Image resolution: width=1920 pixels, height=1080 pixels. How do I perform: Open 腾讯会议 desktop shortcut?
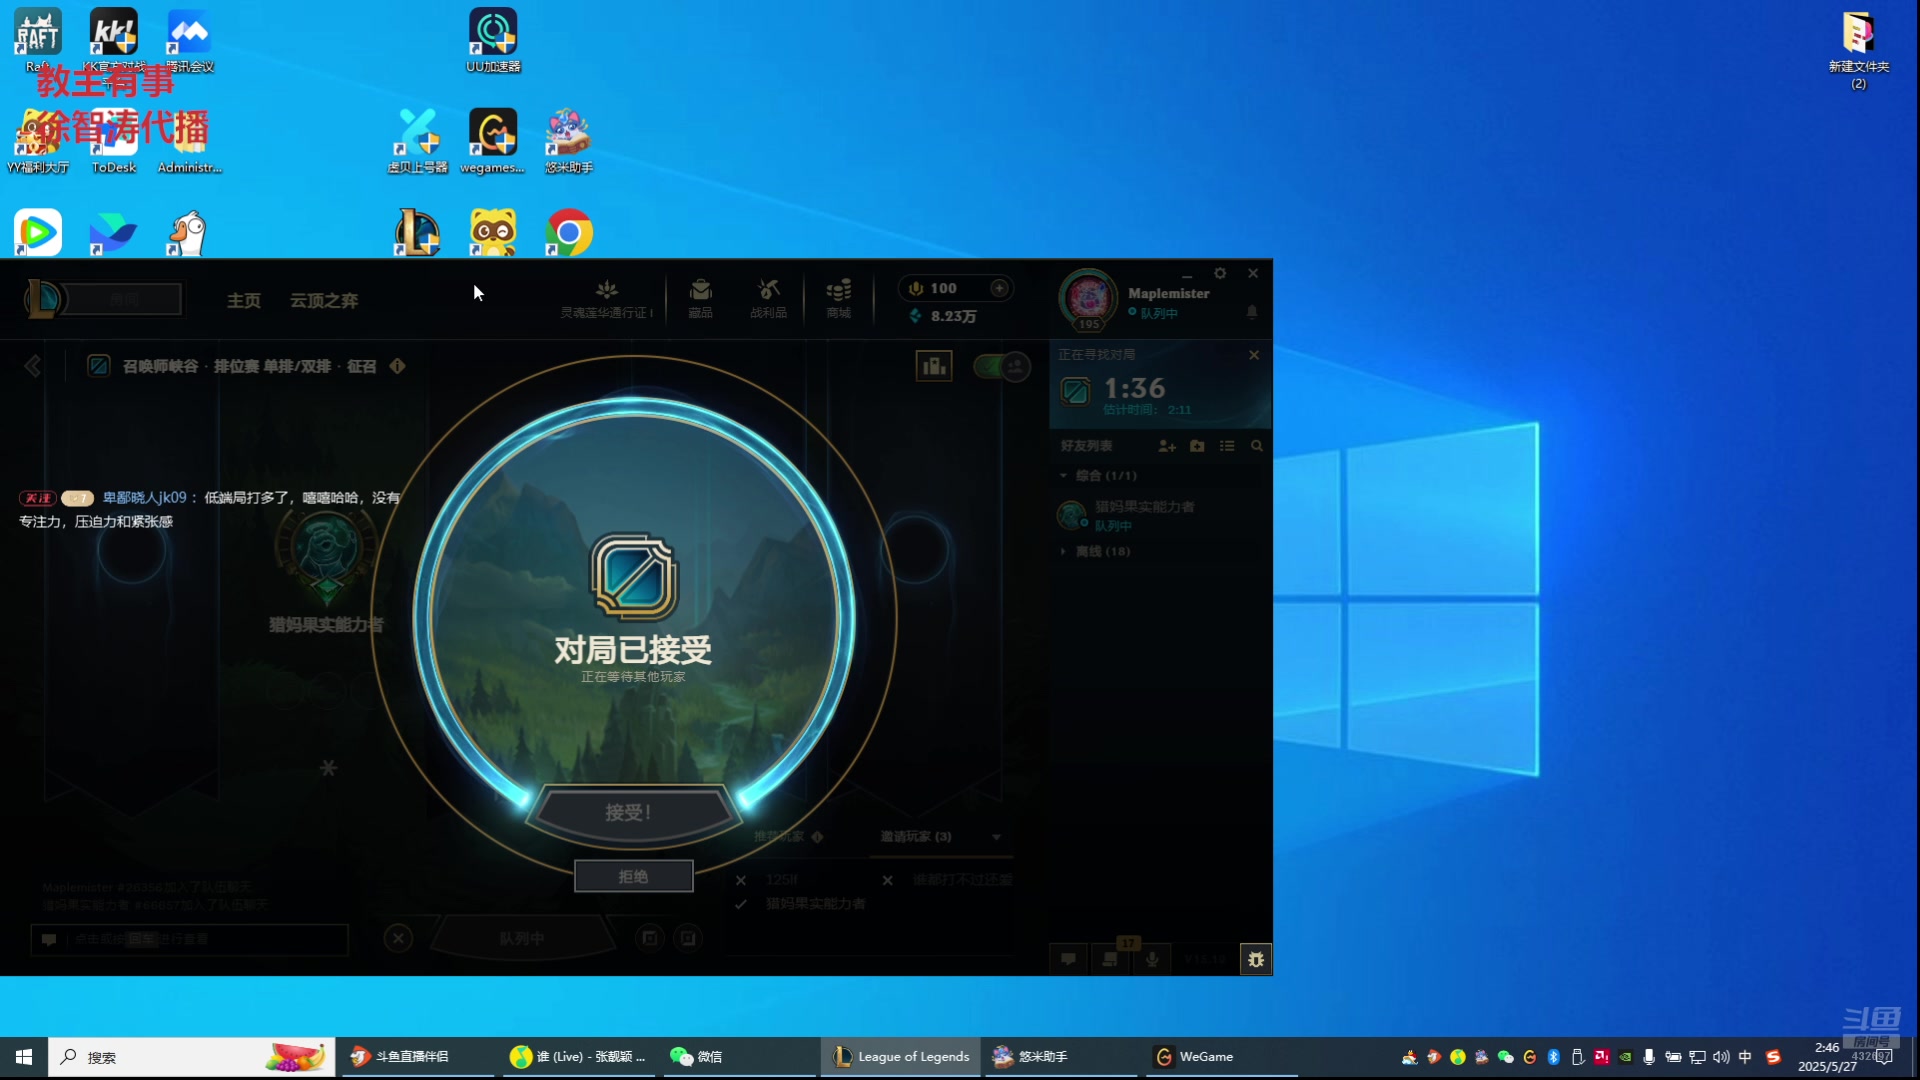(x=189, y=40)
